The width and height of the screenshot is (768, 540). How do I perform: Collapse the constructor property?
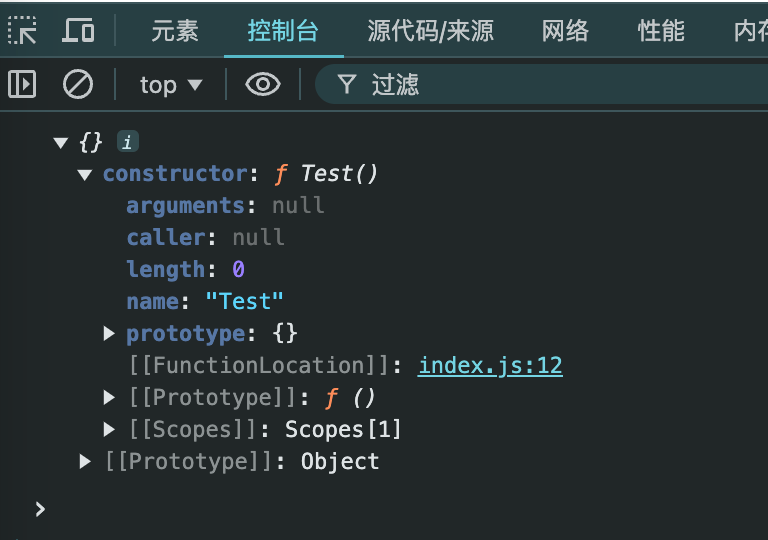pyautogui.click(x=85, y=174)
